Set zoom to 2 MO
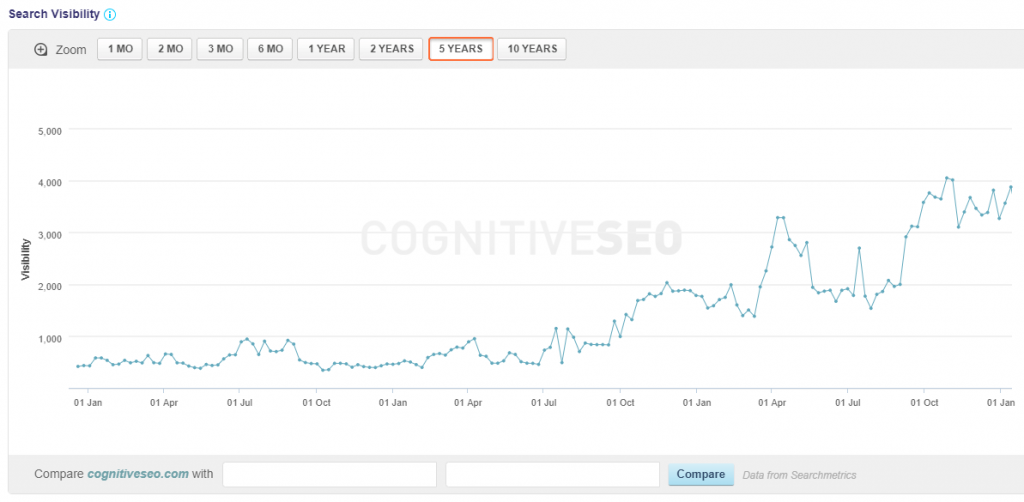1024x502 pixels. [x=169, y=49]
